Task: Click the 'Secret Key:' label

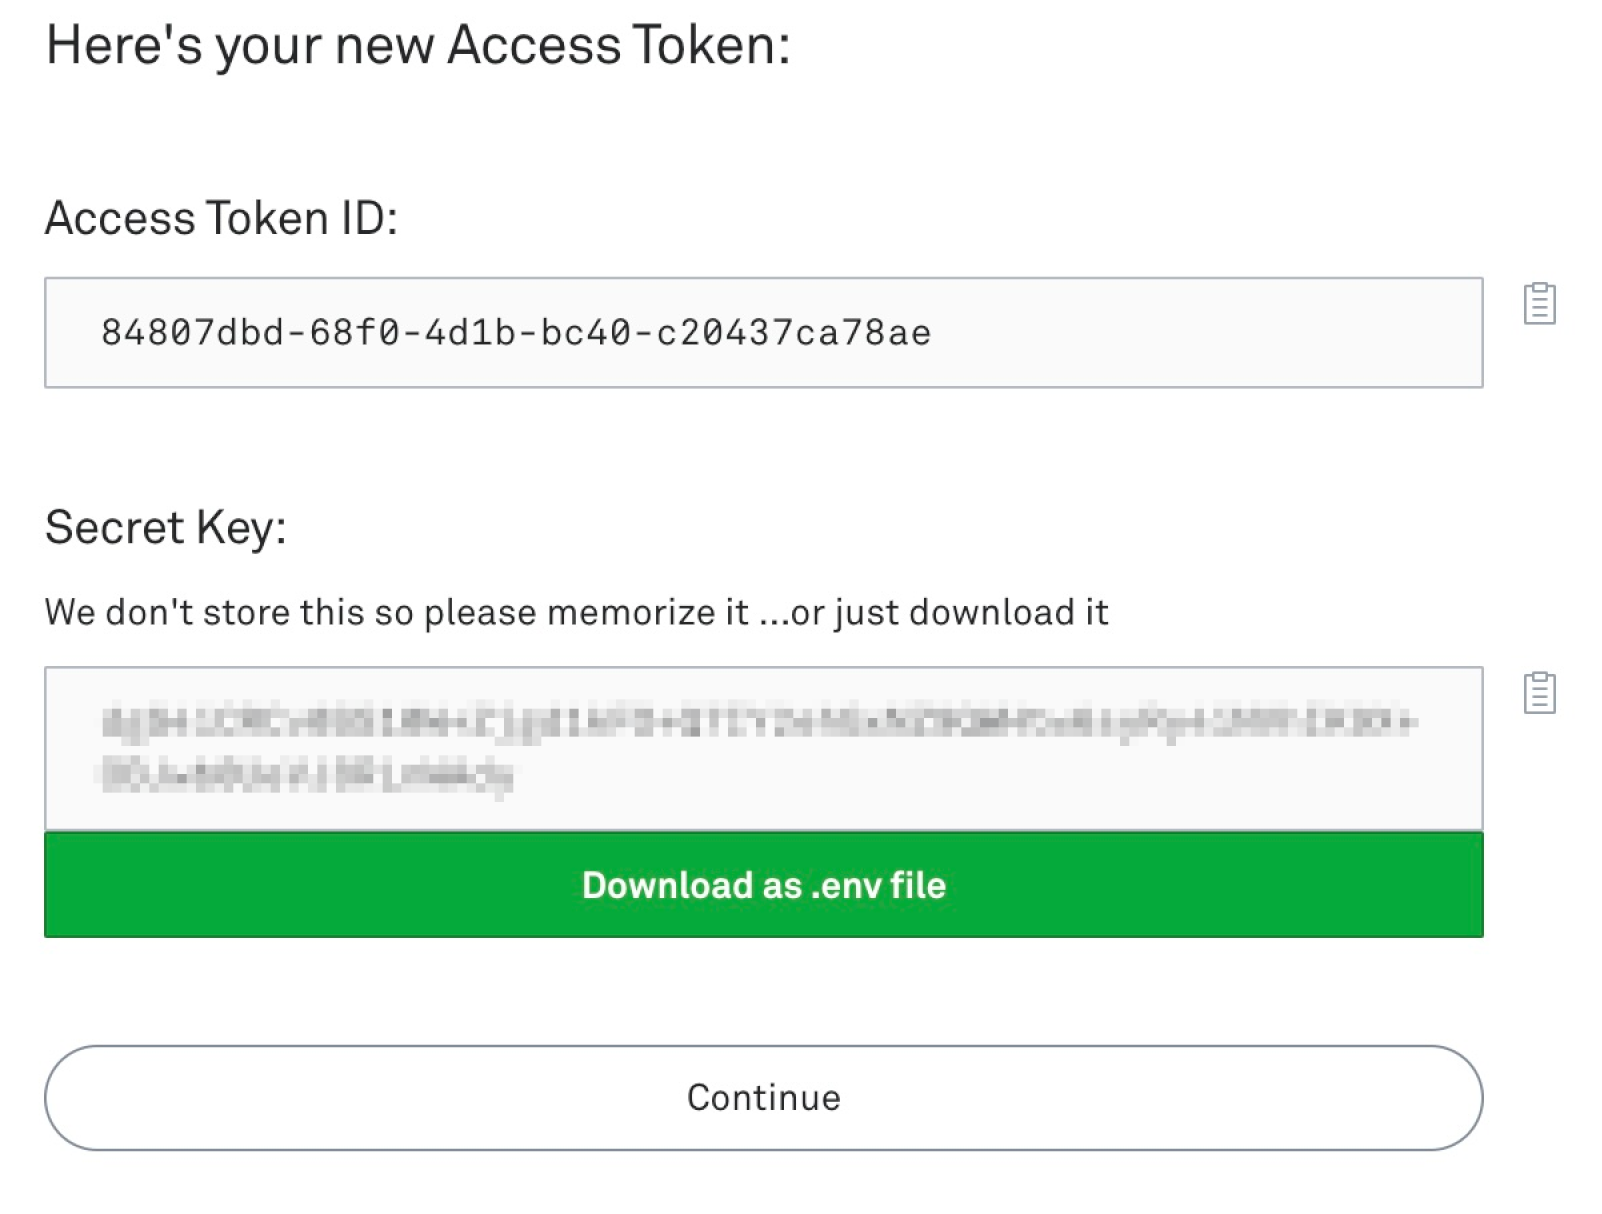Action: (167, 526)
